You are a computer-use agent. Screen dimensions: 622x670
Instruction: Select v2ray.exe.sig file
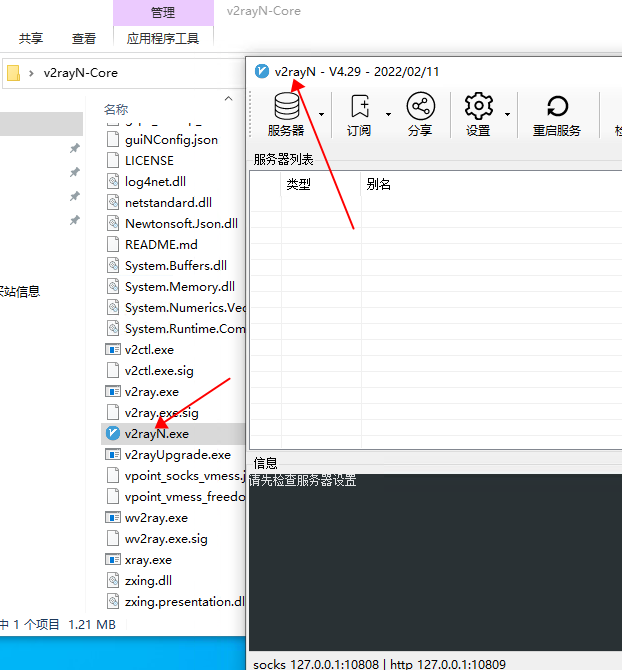161,412
